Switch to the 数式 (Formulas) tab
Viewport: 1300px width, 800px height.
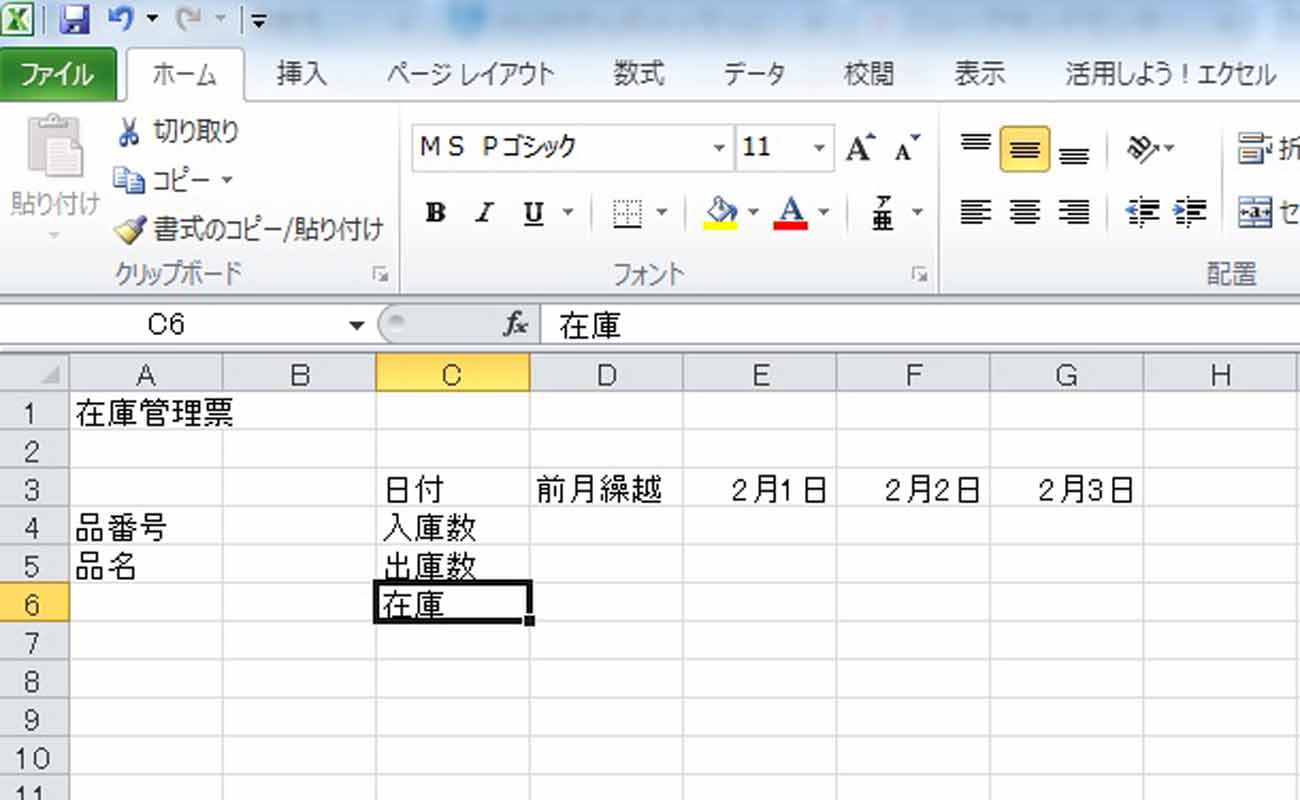click(638, 74)
